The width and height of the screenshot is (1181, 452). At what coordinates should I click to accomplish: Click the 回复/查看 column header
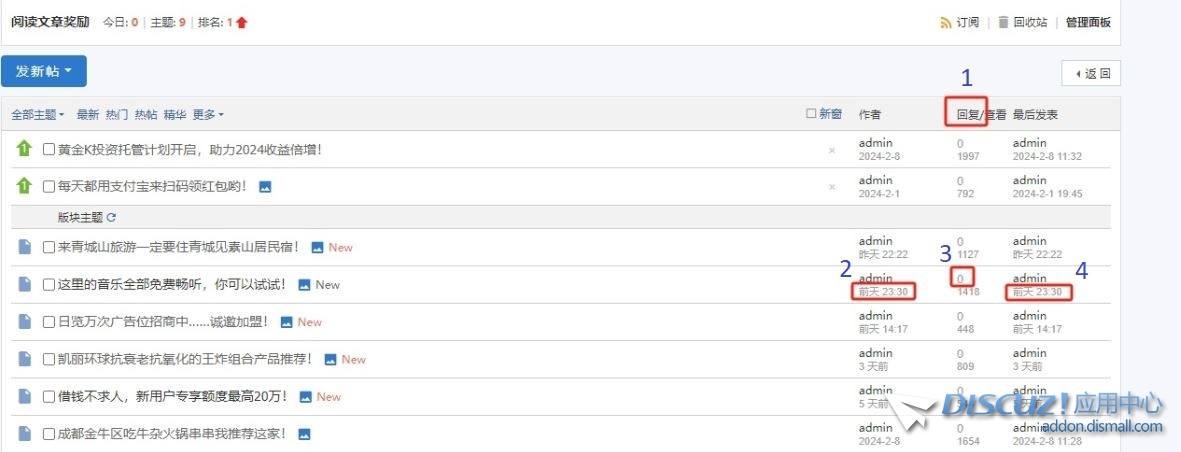click(967, 115)
